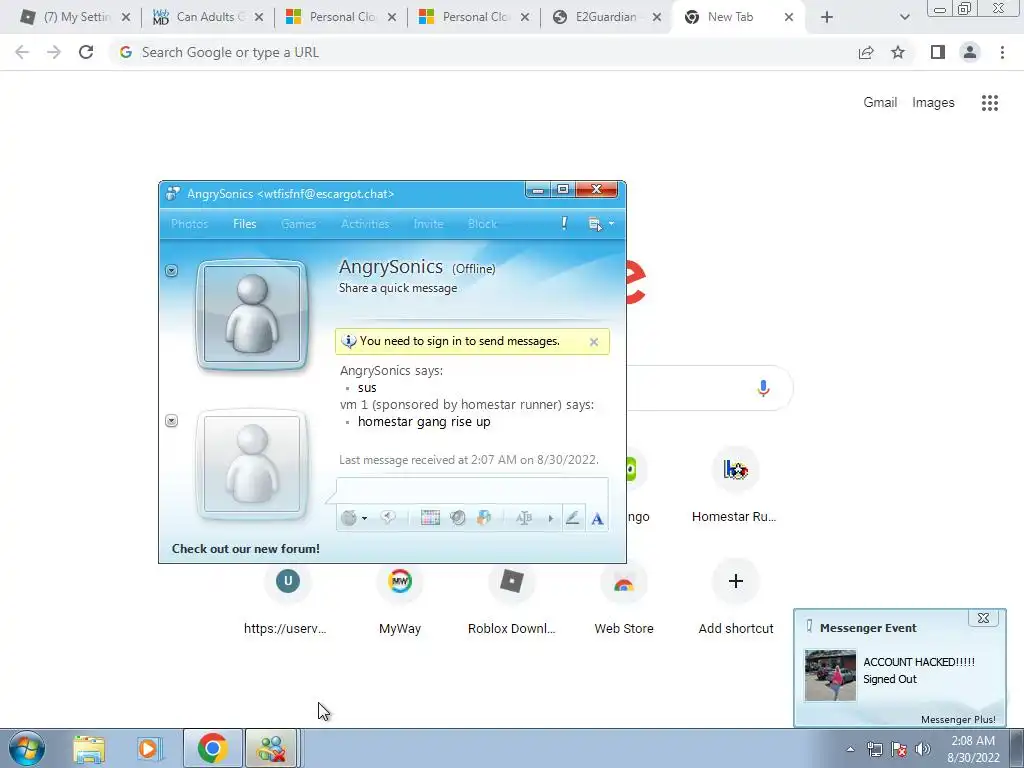Open the emoticon picker in chat toolbar
Viewport: 1024px width, 768px height.
pos(349,519)
